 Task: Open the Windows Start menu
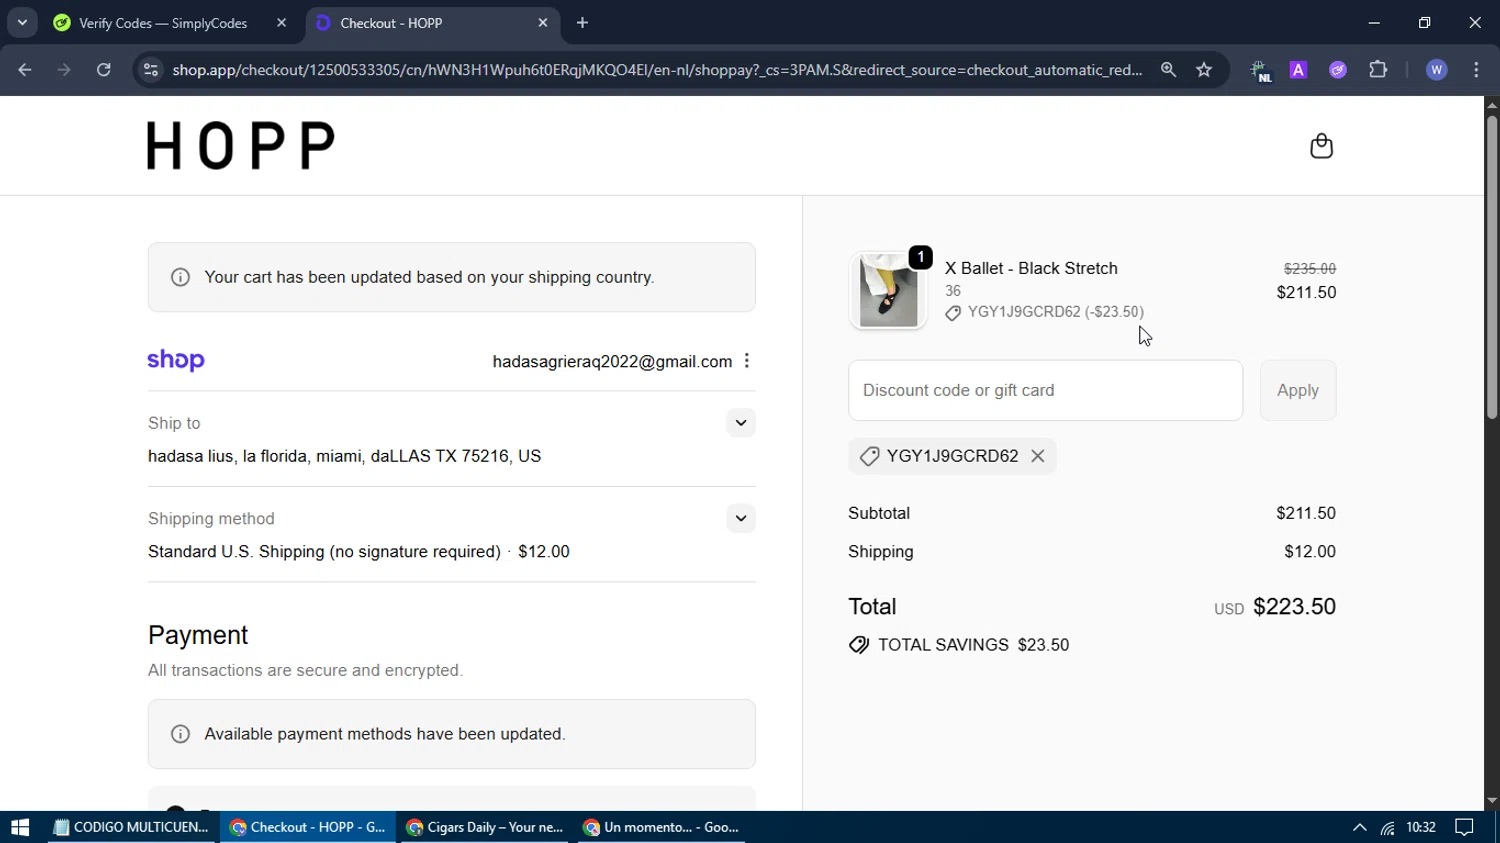coord(20,827)
